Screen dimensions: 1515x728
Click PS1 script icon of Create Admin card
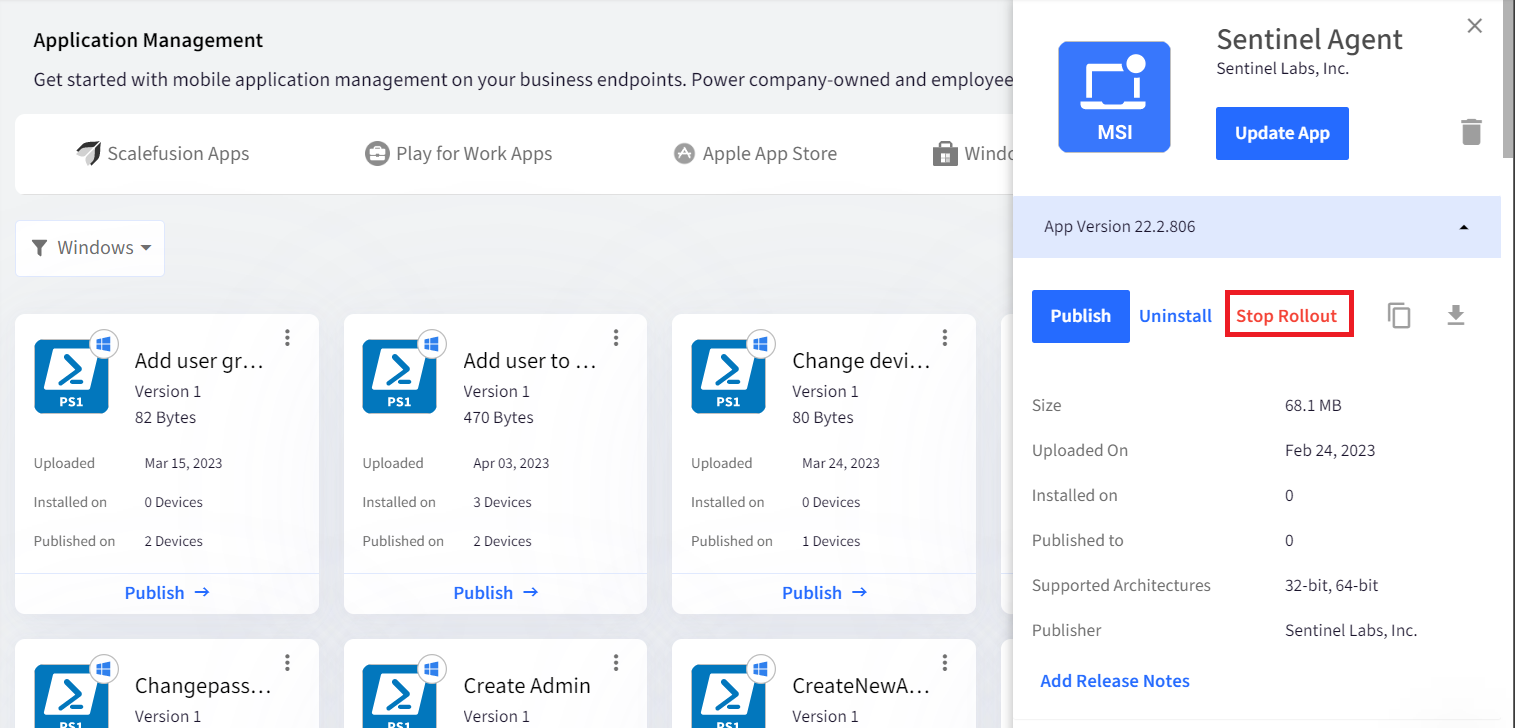pos(399,696)
